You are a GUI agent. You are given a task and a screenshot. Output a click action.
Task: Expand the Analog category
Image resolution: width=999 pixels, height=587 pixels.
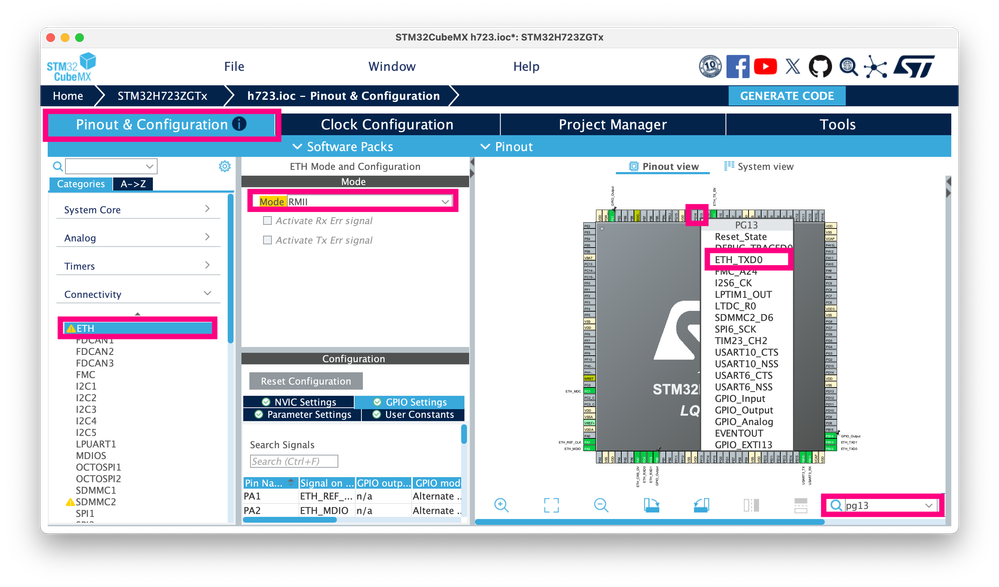[138, 238]
